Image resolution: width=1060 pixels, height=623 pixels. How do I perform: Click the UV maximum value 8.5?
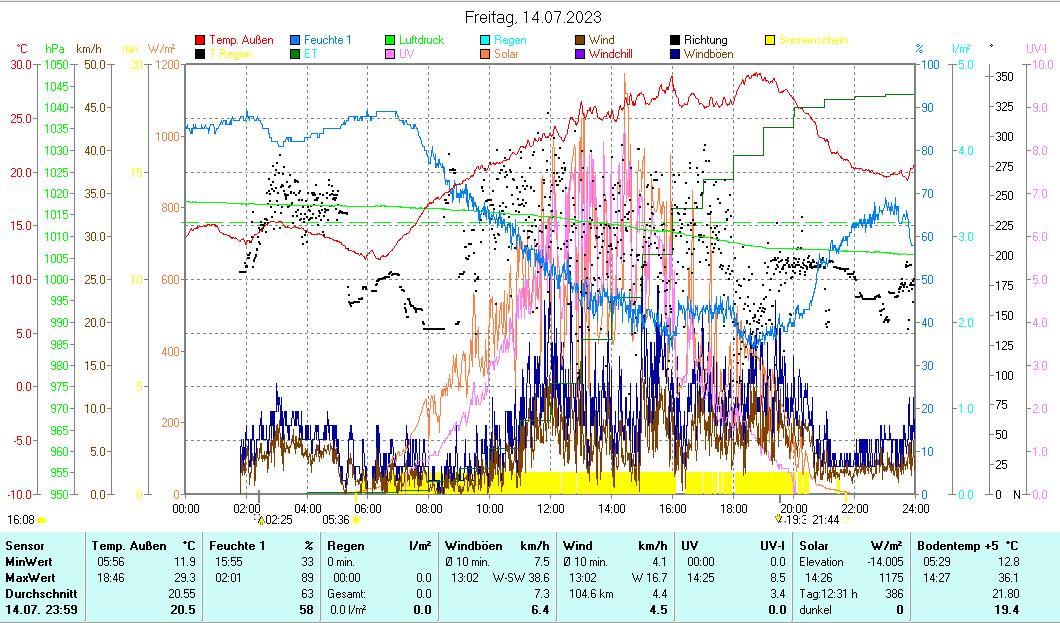point(777,578)
